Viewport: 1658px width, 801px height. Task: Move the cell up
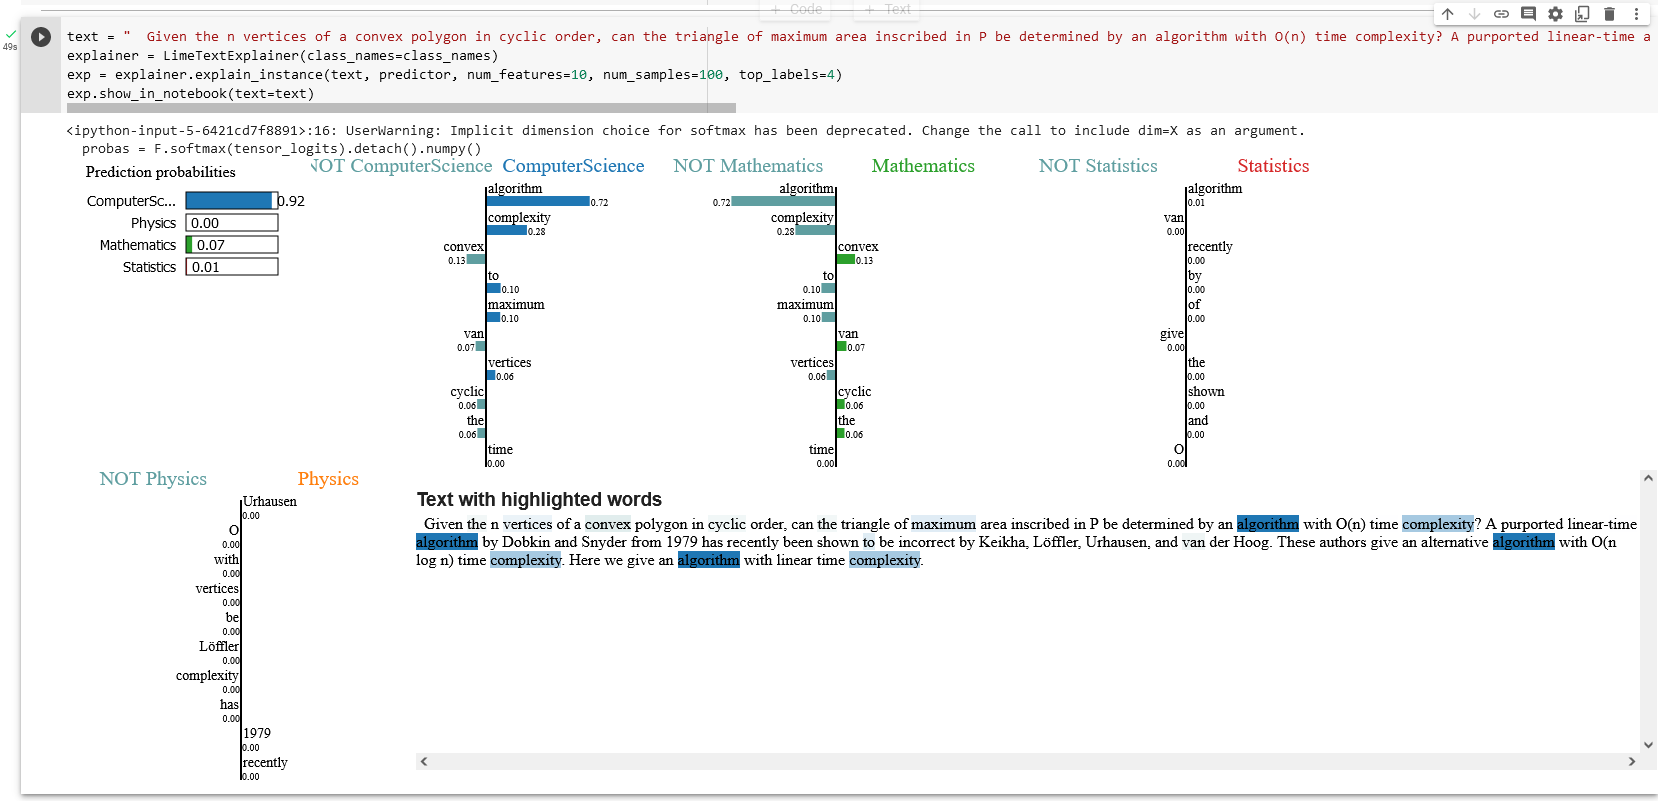1447,14
